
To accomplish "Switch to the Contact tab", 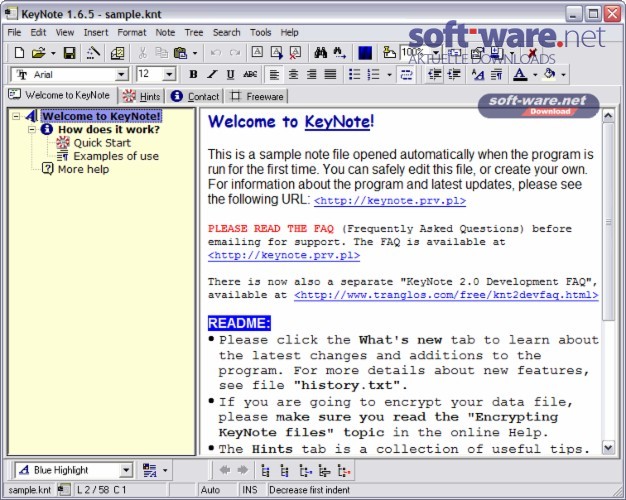I will coord(195,96).
